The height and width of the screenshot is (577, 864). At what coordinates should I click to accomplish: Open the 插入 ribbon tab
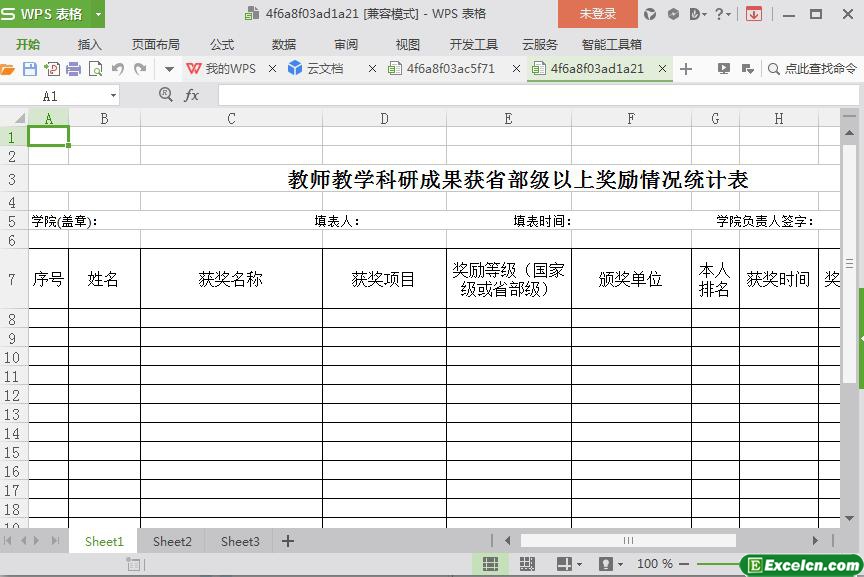[90, 44]
